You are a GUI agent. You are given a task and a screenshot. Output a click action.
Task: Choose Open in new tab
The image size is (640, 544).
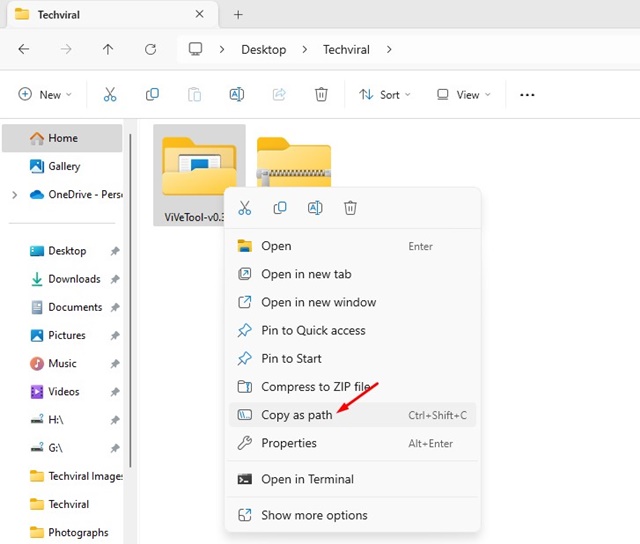353,274
